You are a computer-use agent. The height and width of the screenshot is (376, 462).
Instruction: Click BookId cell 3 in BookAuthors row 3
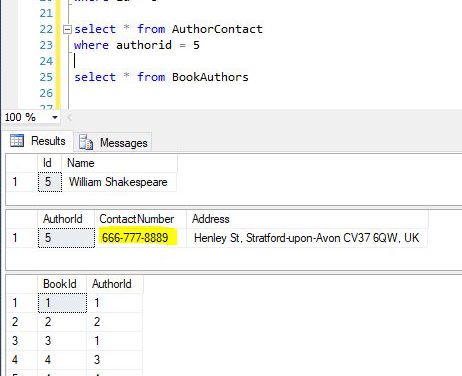(x=62, y=341)
